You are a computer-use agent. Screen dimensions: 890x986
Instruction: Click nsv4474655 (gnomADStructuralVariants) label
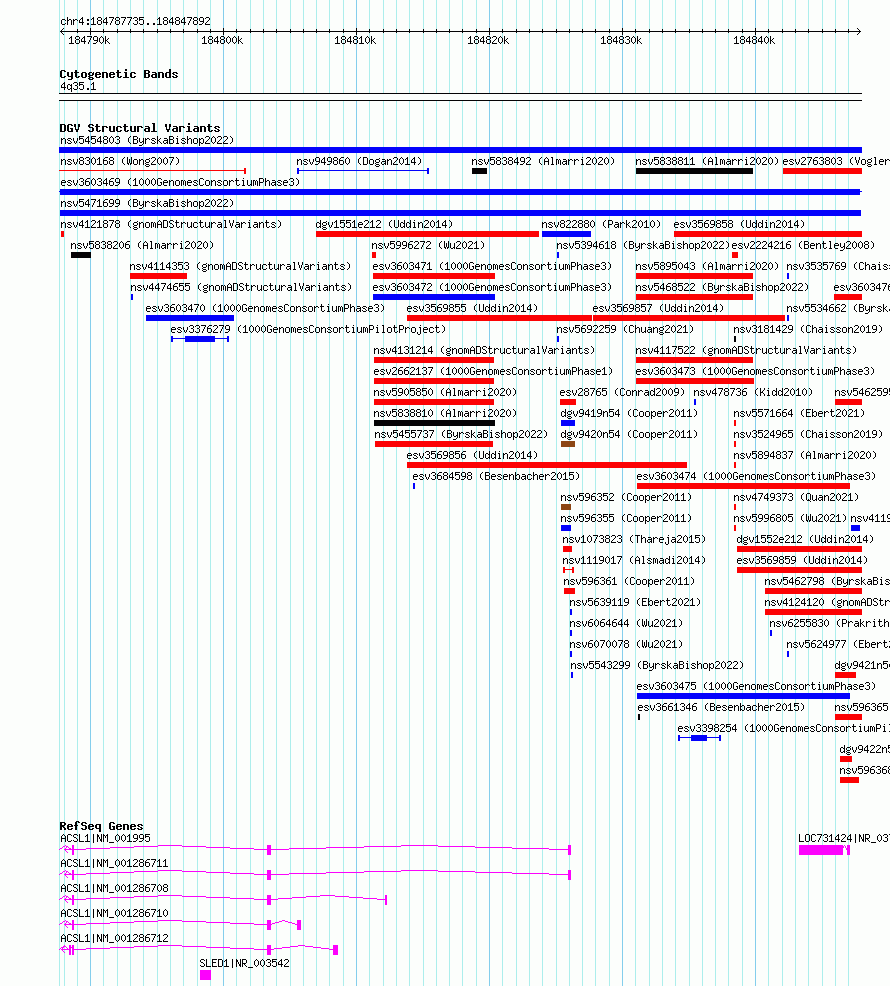click(x=240, y=287)
